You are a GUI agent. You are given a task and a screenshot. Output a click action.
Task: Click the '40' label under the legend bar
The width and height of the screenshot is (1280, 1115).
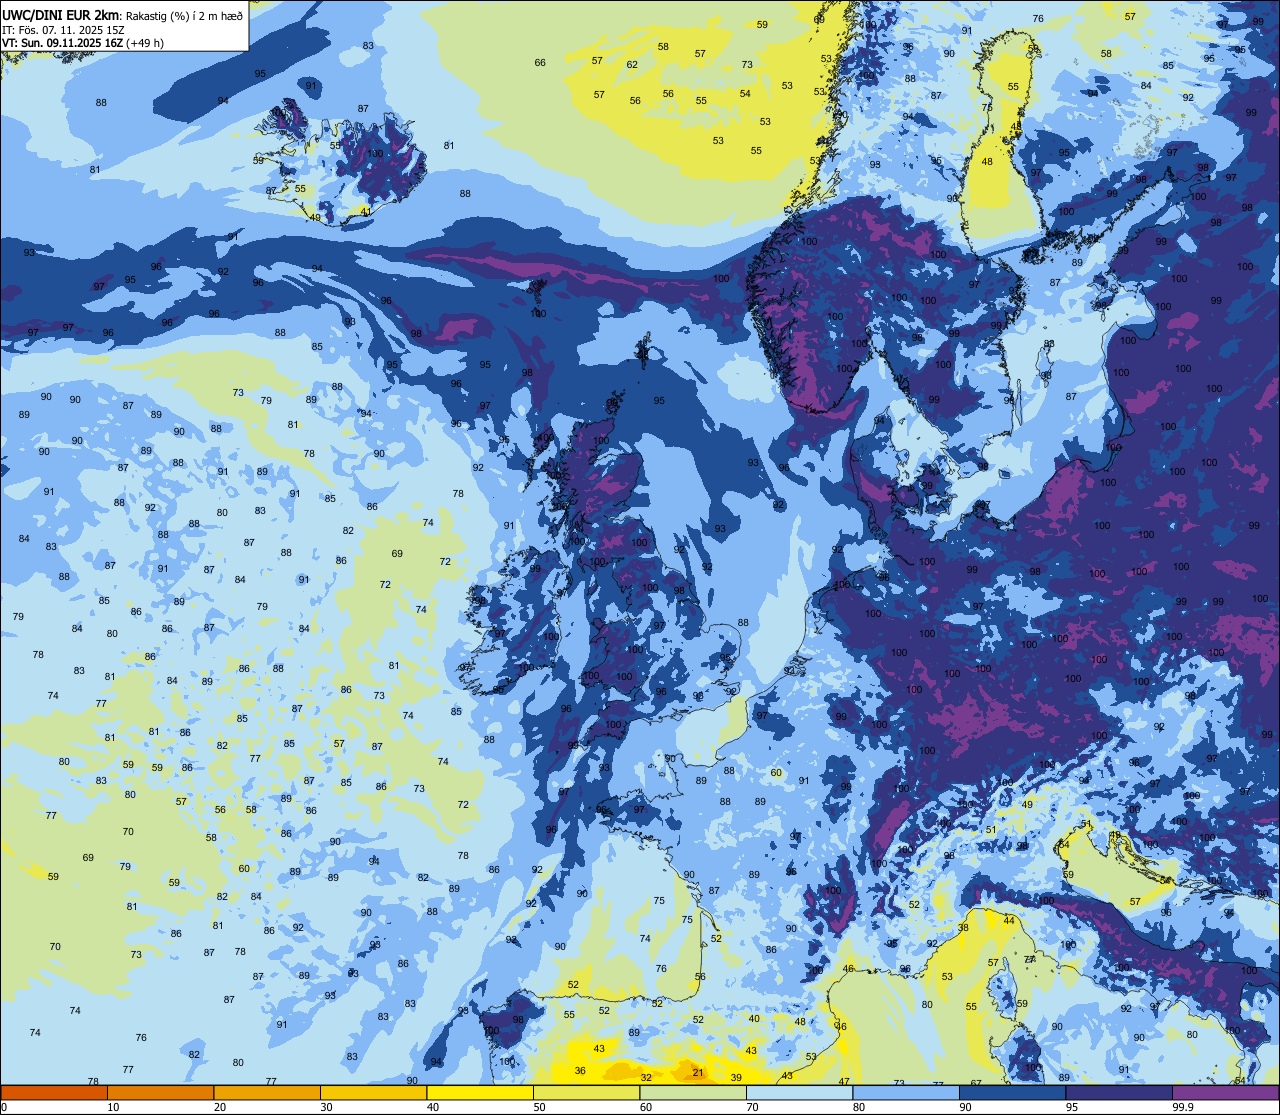pos(433,1107)
